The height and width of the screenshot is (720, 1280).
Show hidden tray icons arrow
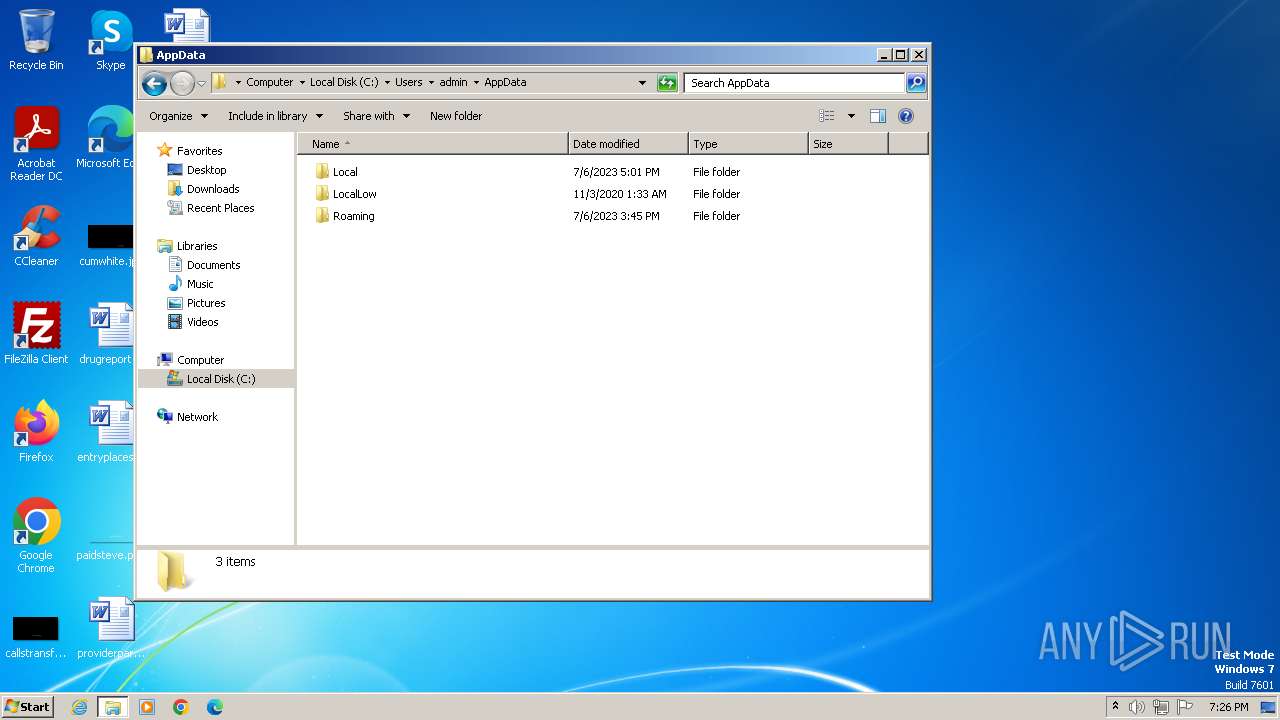point(1115,707)
